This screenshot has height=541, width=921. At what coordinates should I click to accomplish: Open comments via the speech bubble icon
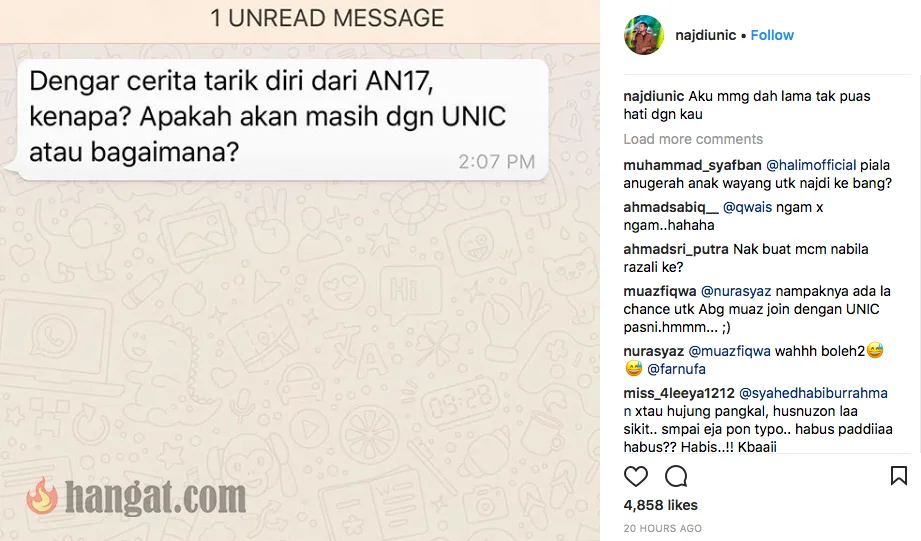click(x=676, y=476)
